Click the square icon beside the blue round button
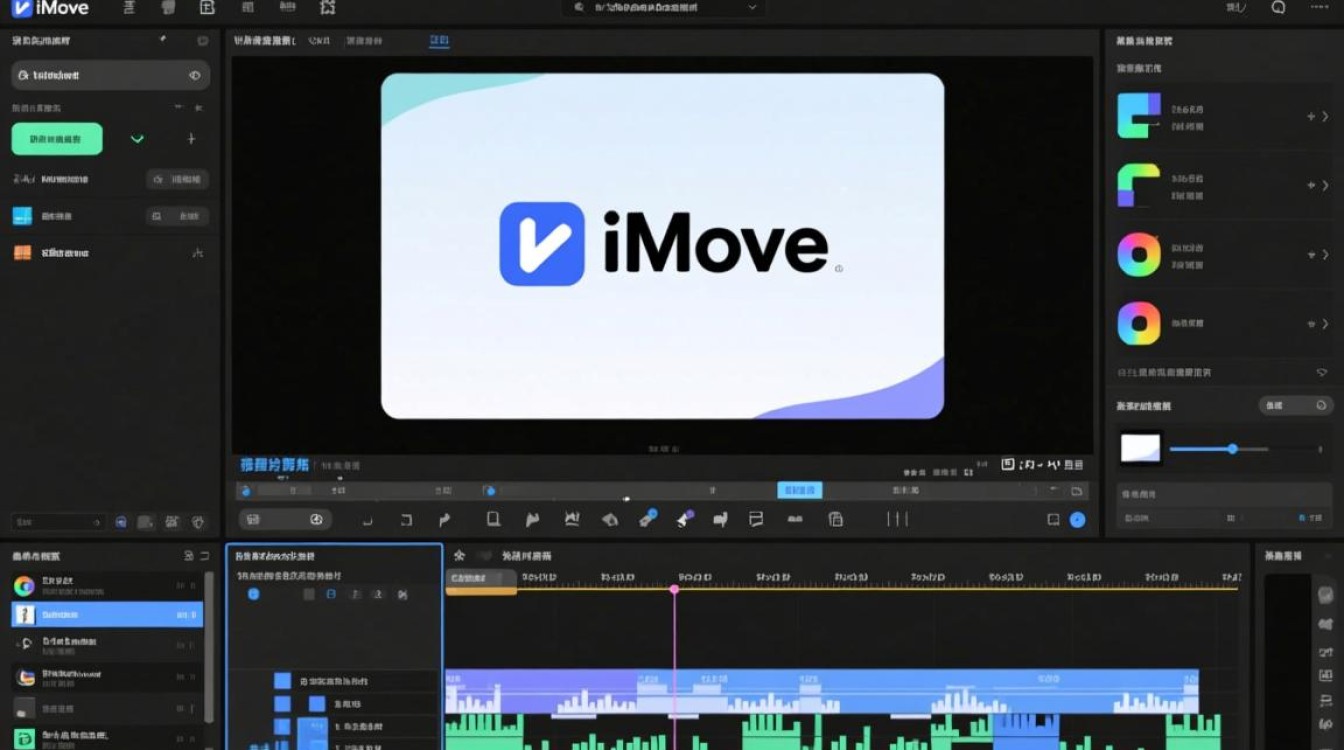 (x=1053, y=519)
